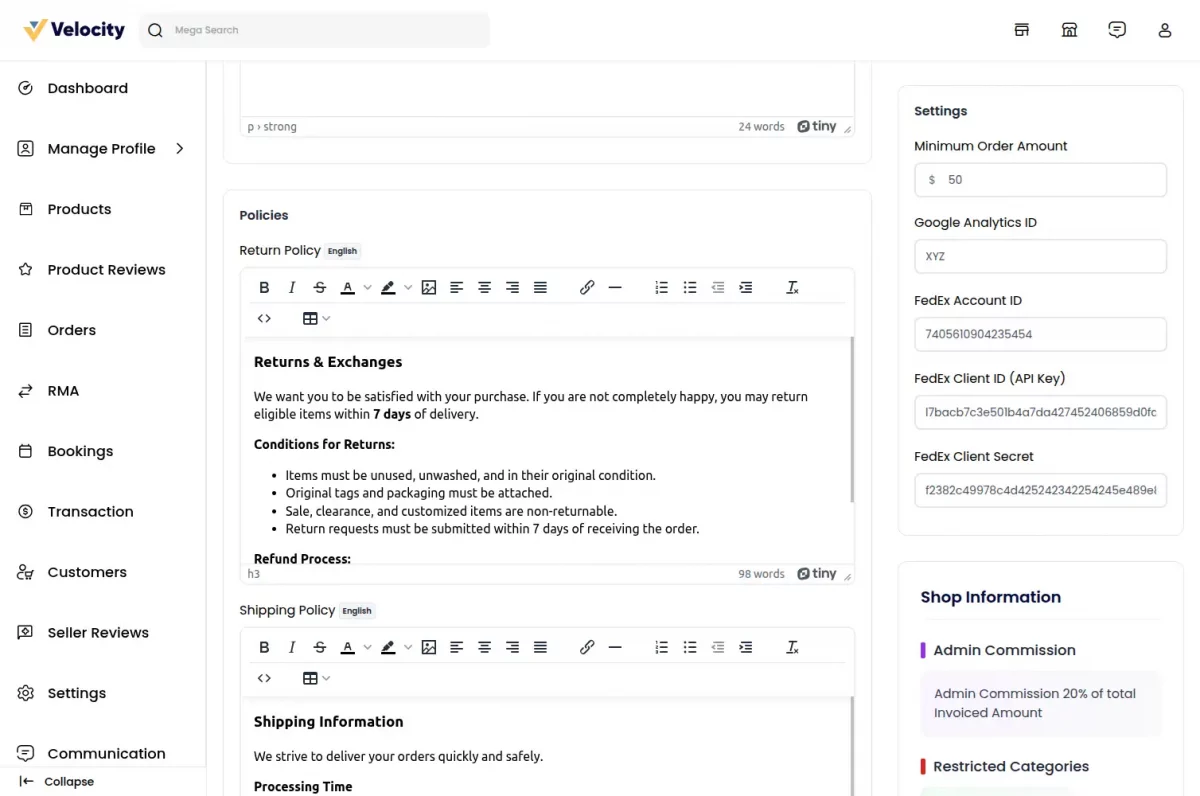Viewport: 1200px width, 796px height.
Task: Click Italic in Return Policy editor toolbar
Action: (x=292, y=287)
